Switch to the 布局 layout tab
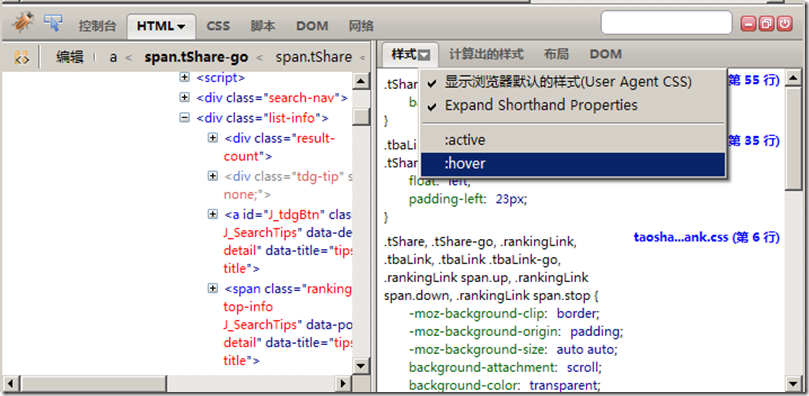 (556, 54)
